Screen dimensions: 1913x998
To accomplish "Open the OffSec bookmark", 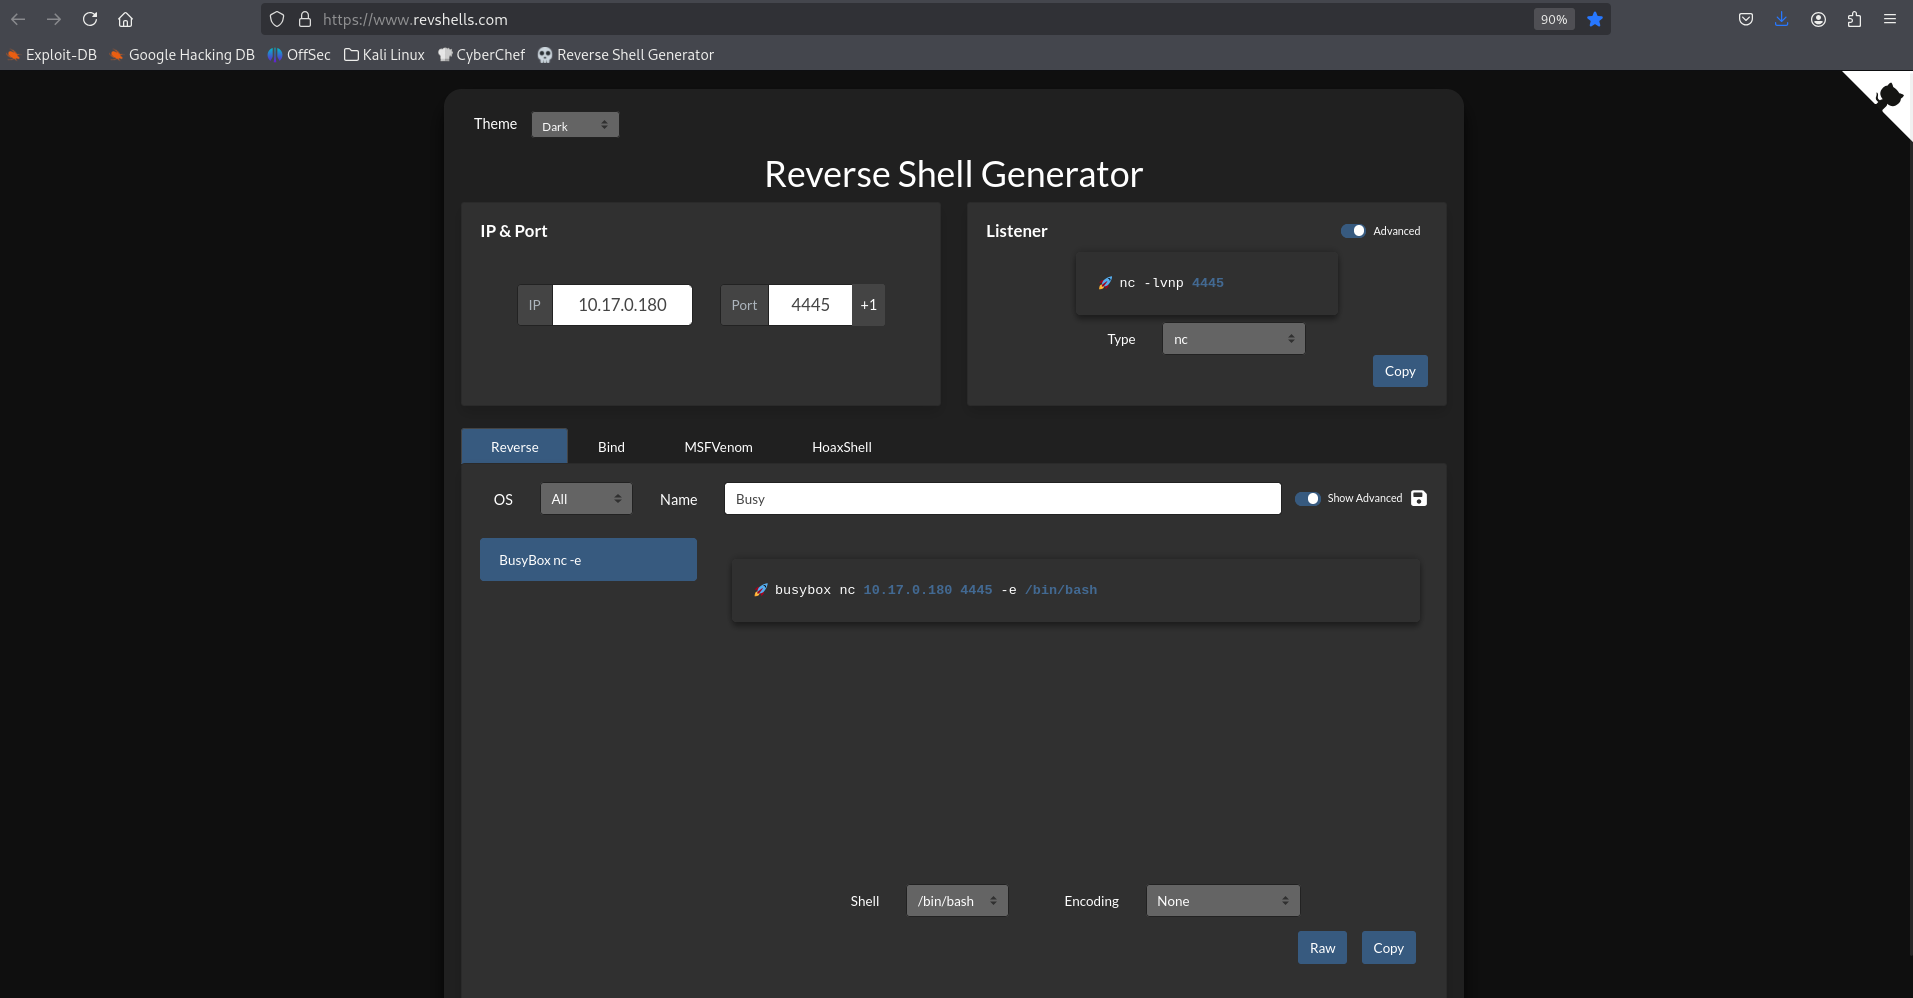I will pos(299,55).
